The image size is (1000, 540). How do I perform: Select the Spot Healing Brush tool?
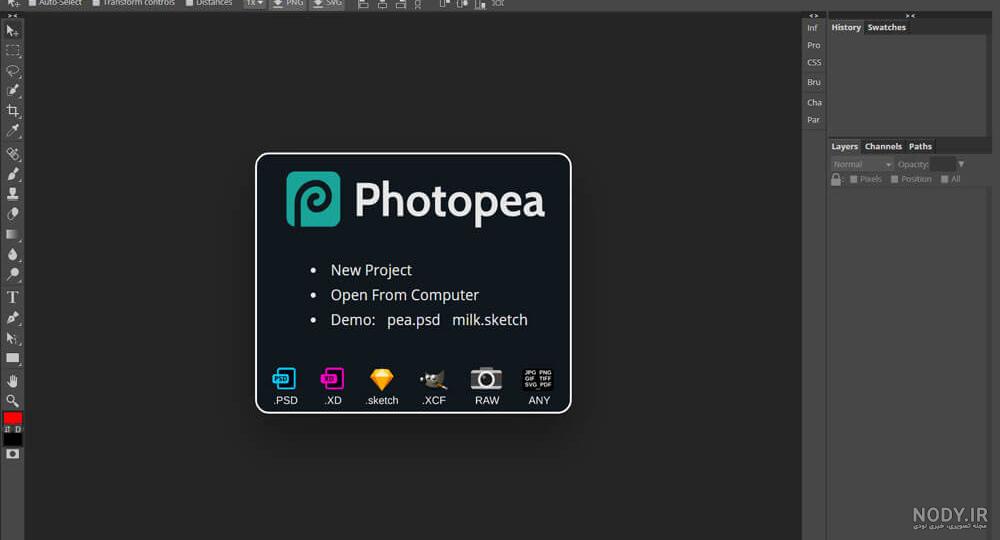coord(12,154)
